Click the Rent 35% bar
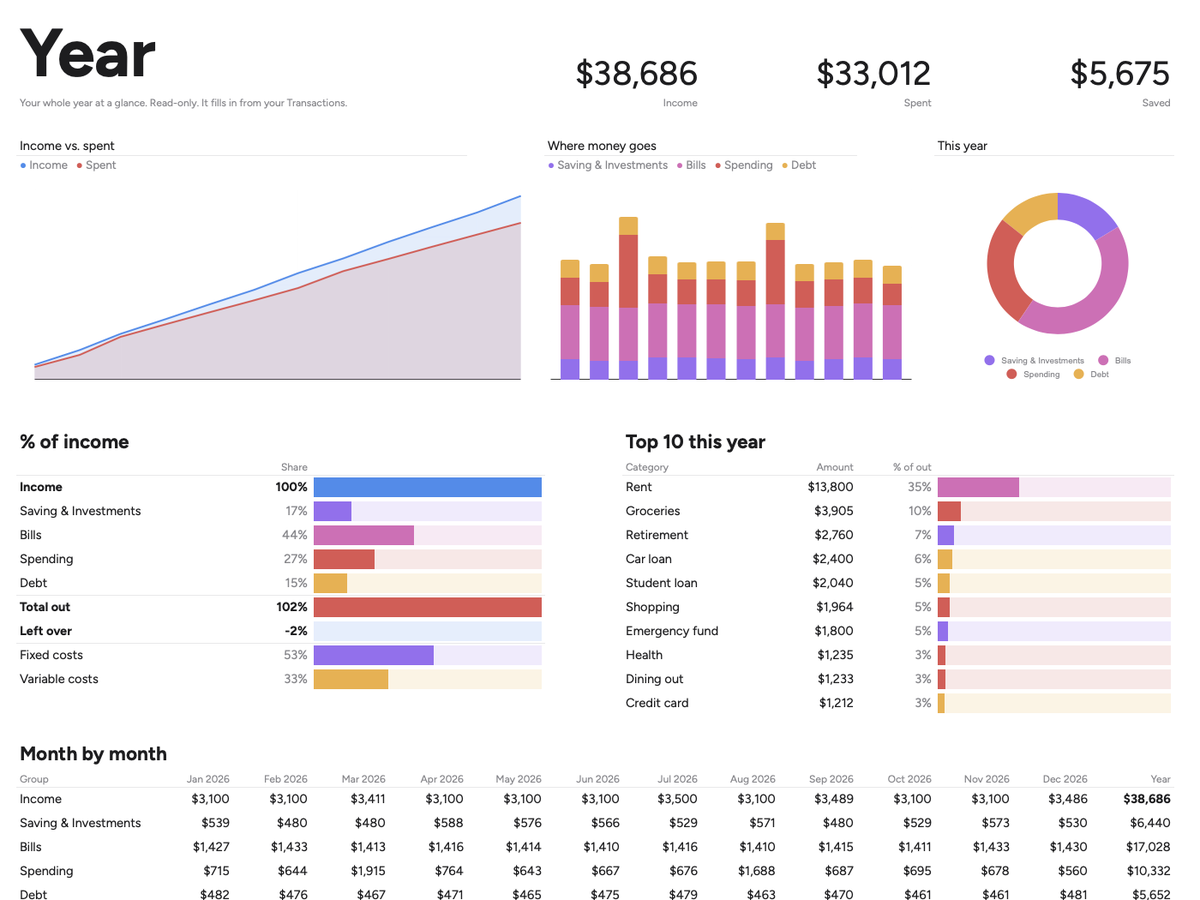This screenshot has height=900, width=1200. coord(978,487)
